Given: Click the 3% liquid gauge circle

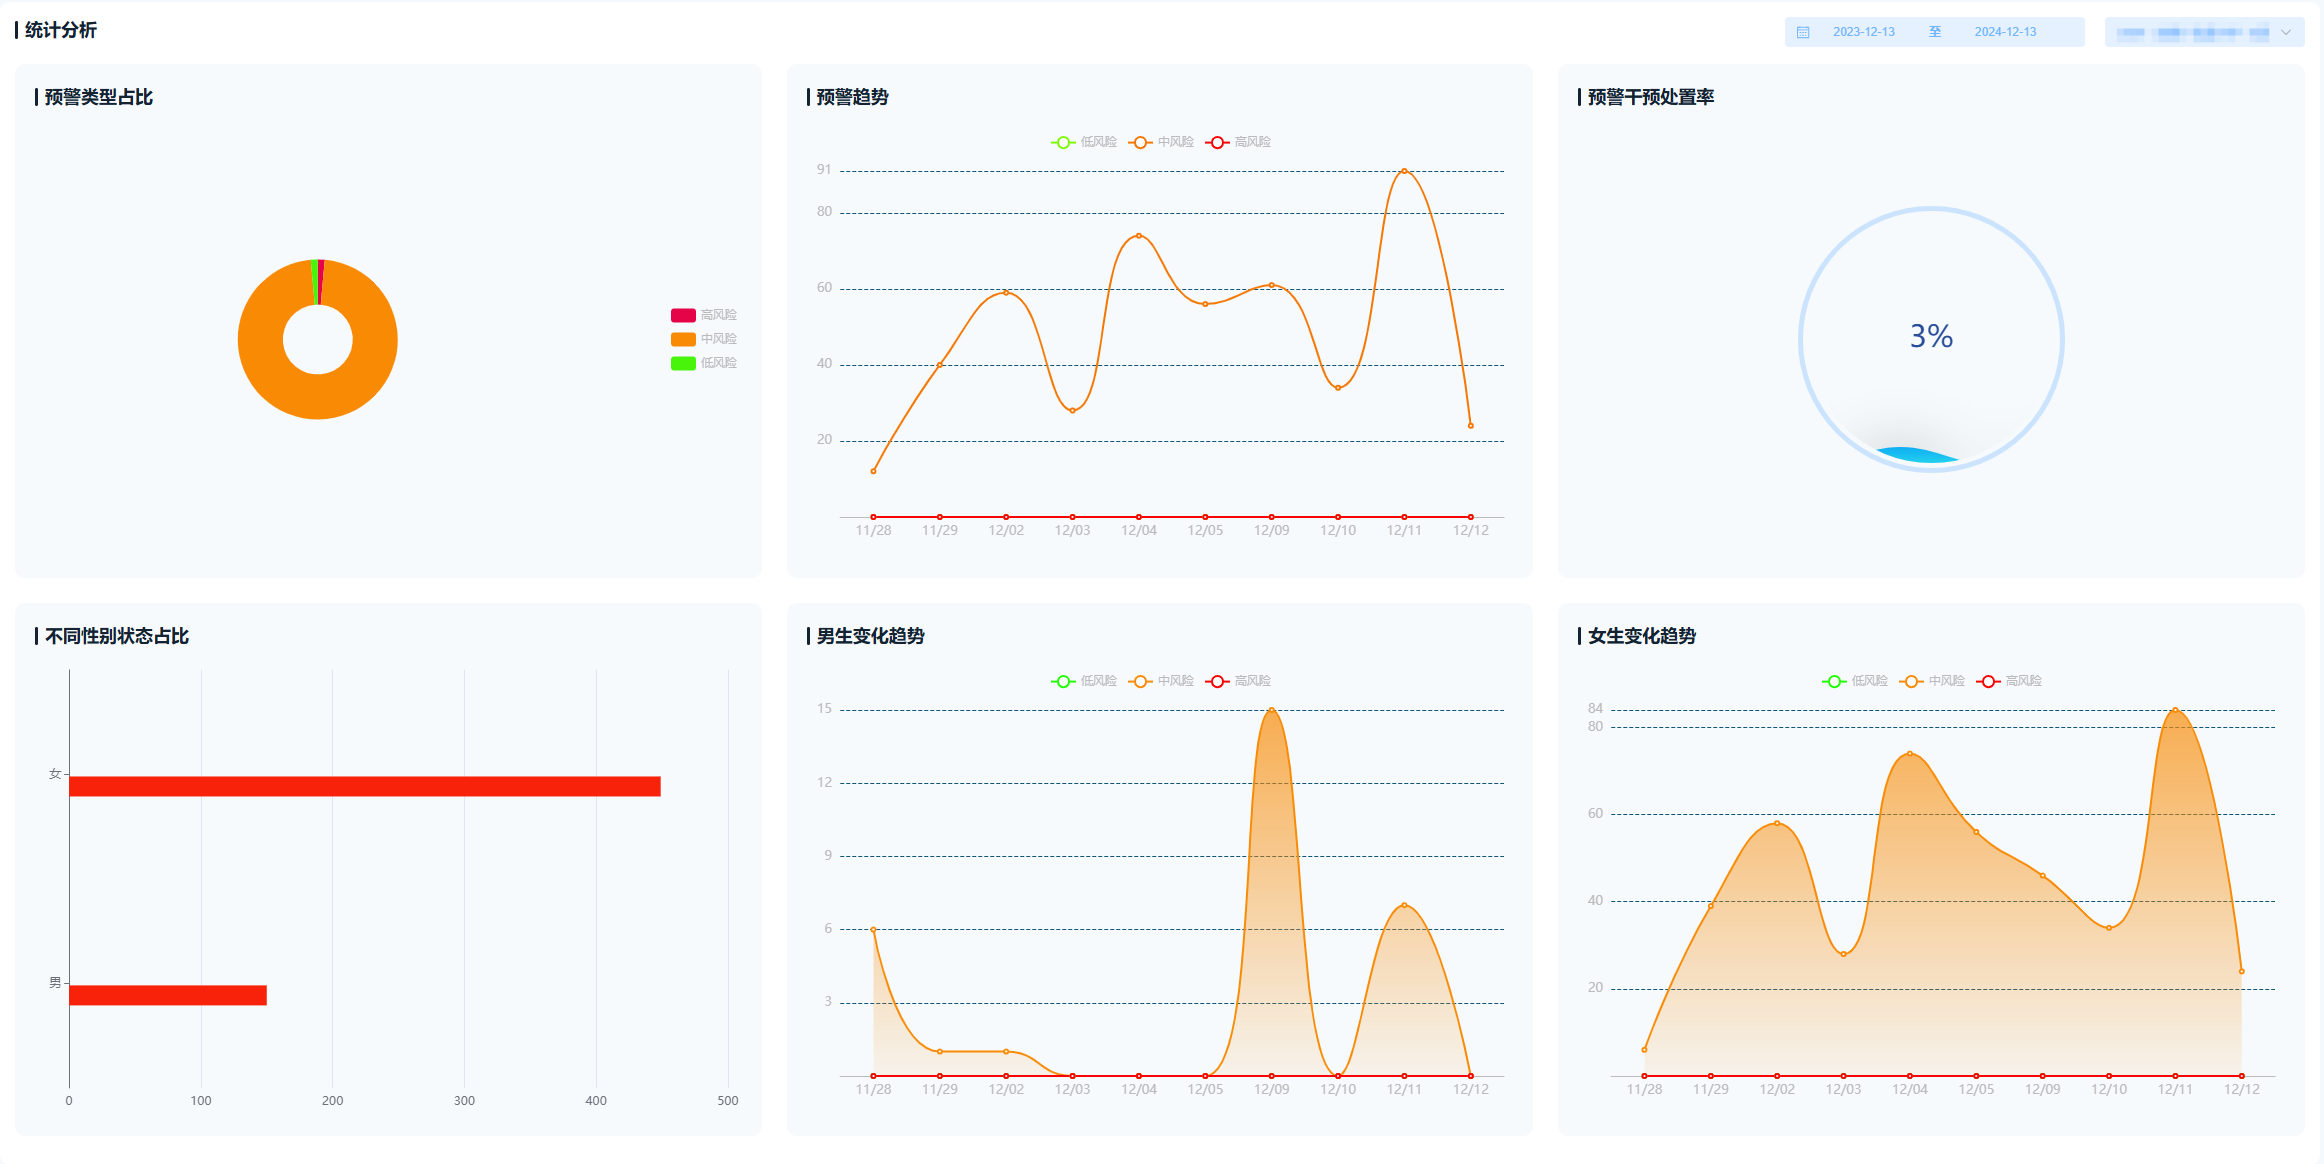Looking at the screenshot, I should click(1931, 338).
